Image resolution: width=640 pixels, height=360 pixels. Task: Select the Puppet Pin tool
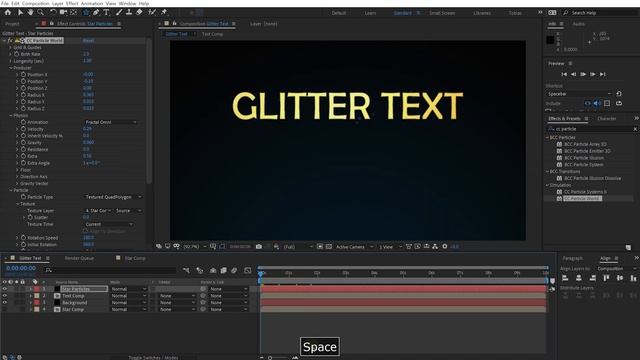pos(164,13)
